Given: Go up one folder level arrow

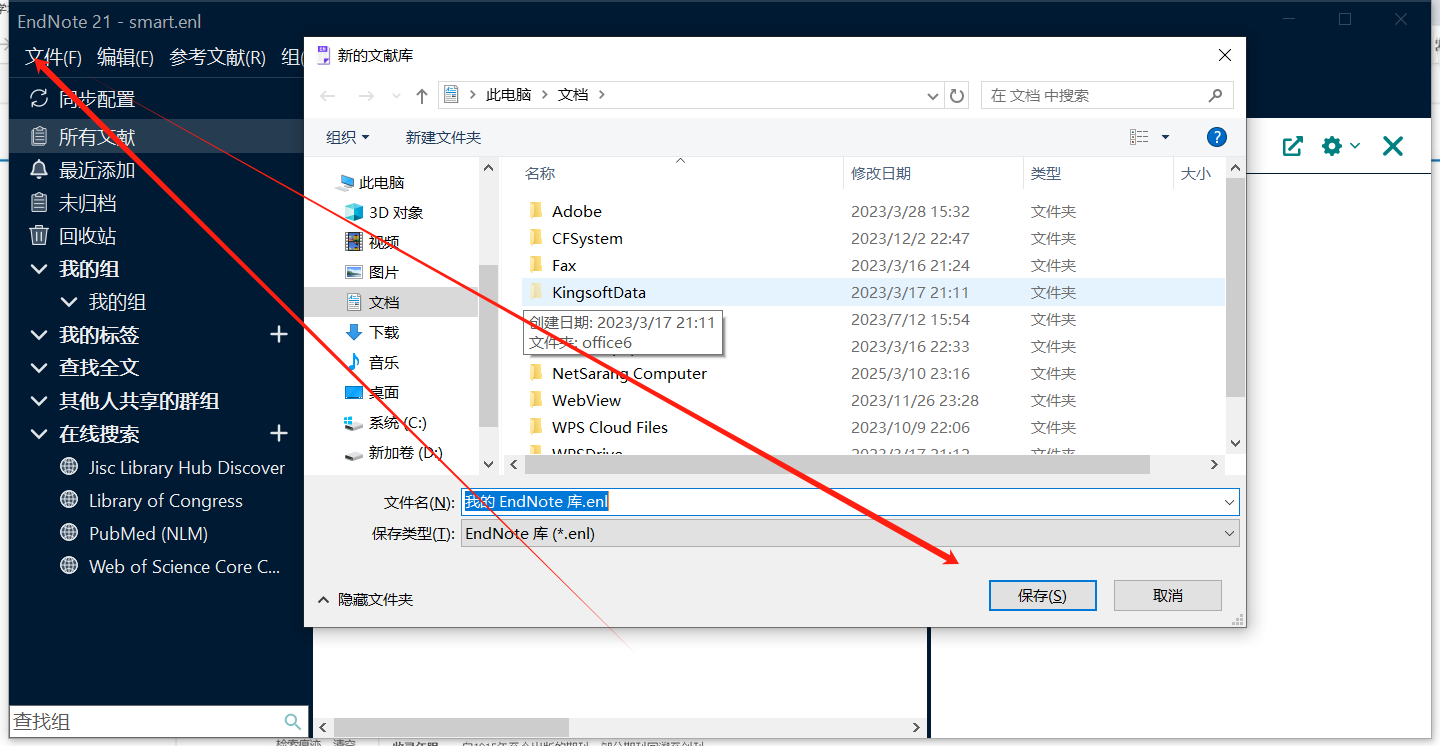Looking at the screenshot, I should coord(422,96).
